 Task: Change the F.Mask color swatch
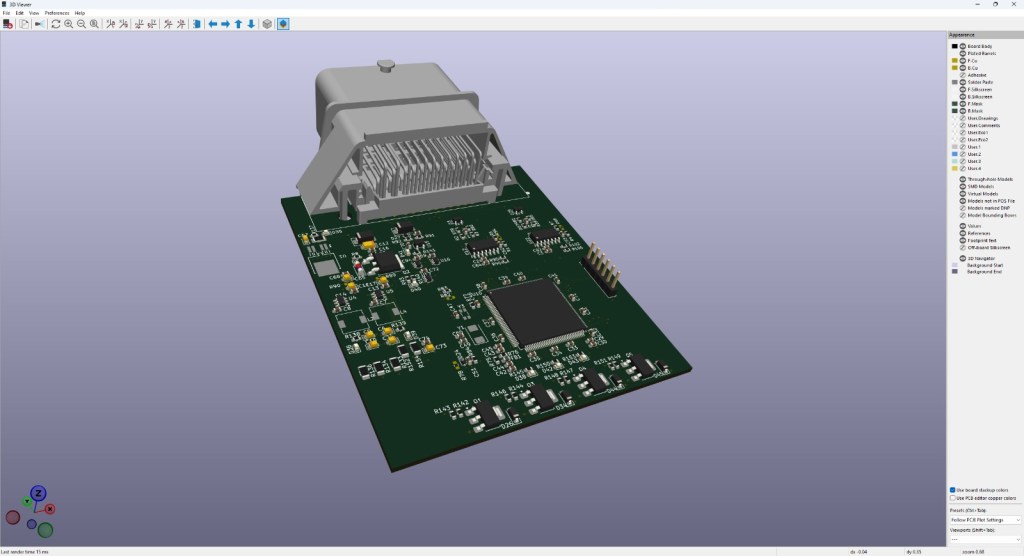click(x=955, y=104)
